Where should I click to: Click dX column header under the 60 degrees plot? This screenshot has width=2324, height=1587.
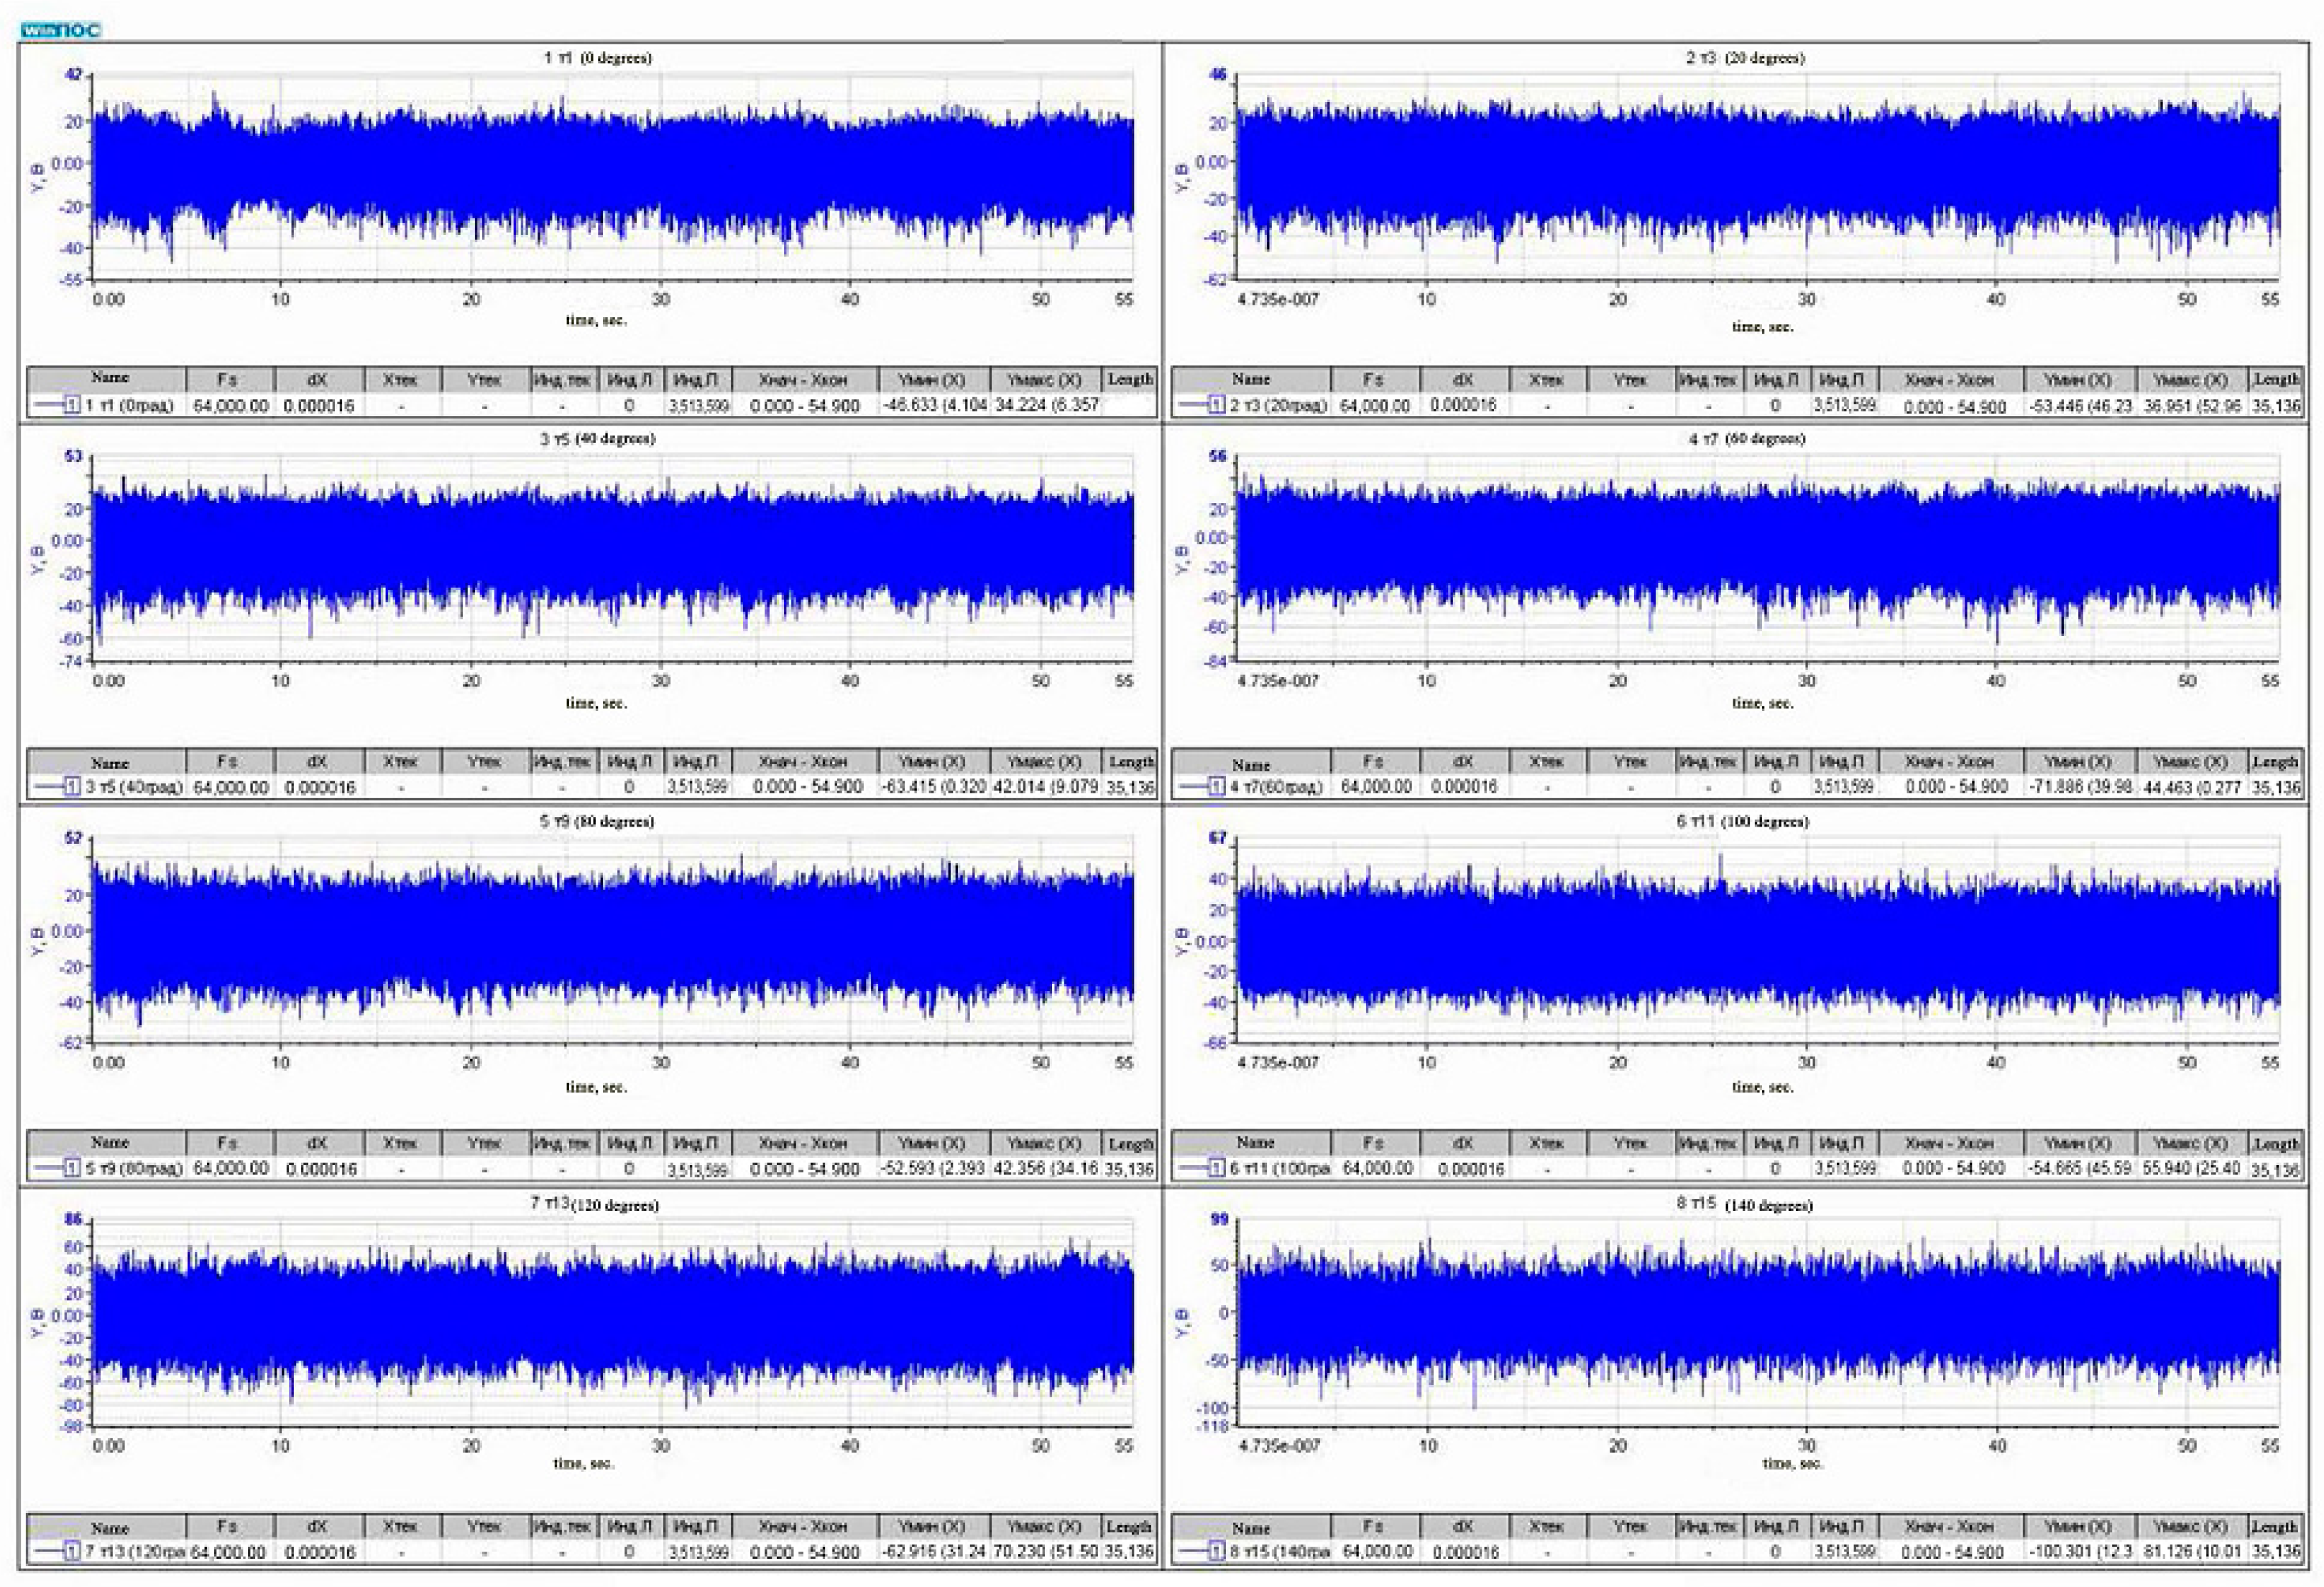click(1462, 761)
